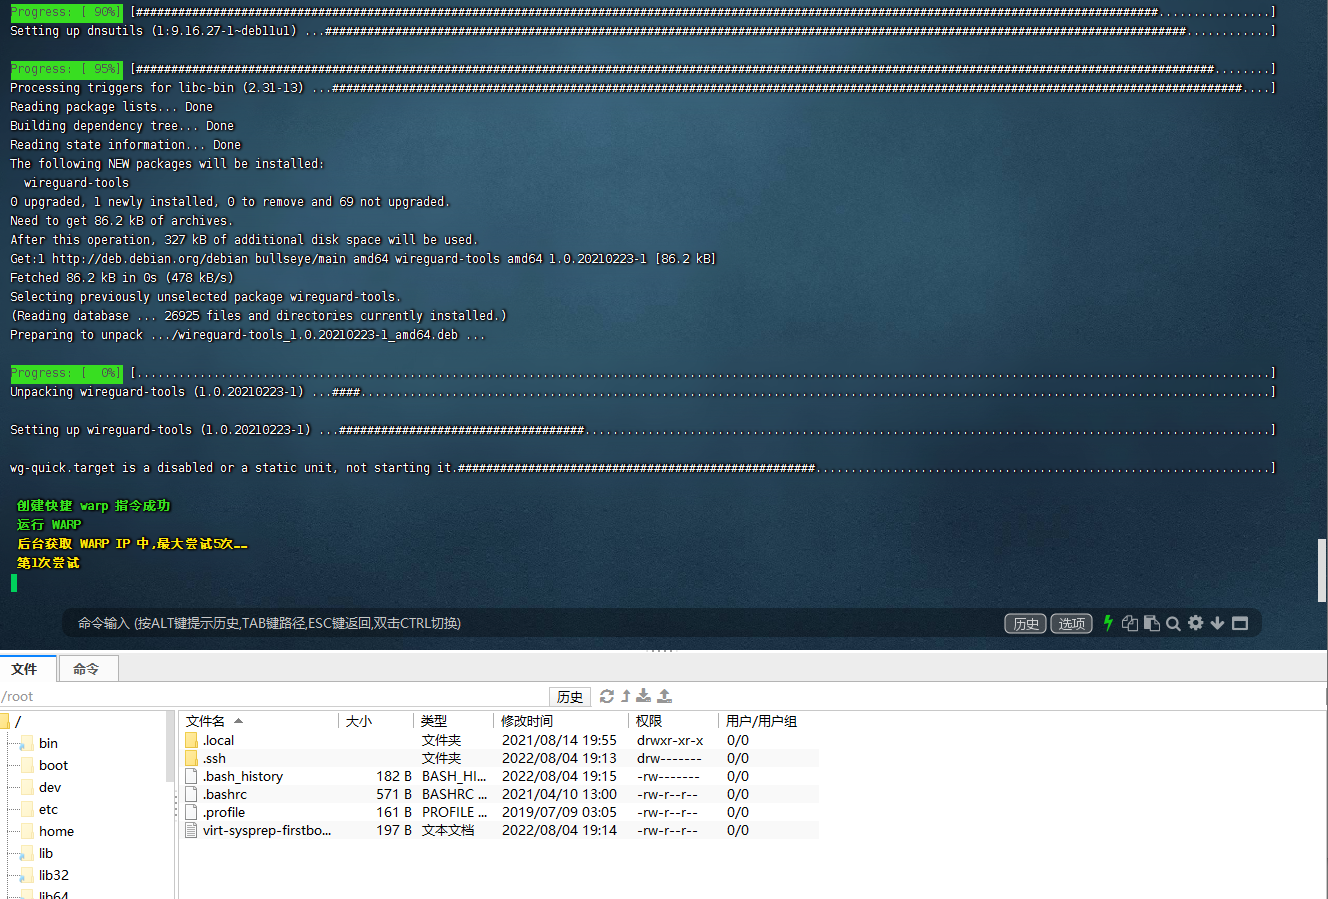This screenshot has height=899, width=1328.
Task: Click the 文本文档 type cell
Action: click(448, 830)
